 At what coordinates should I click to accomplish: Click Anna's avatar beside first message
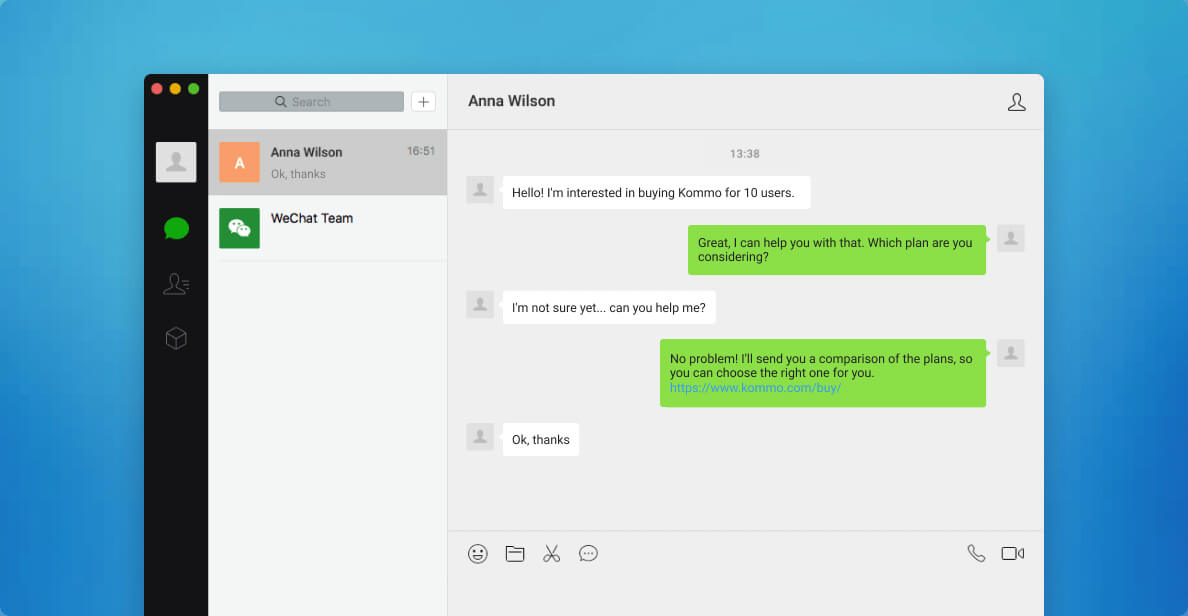click(480, 190)
